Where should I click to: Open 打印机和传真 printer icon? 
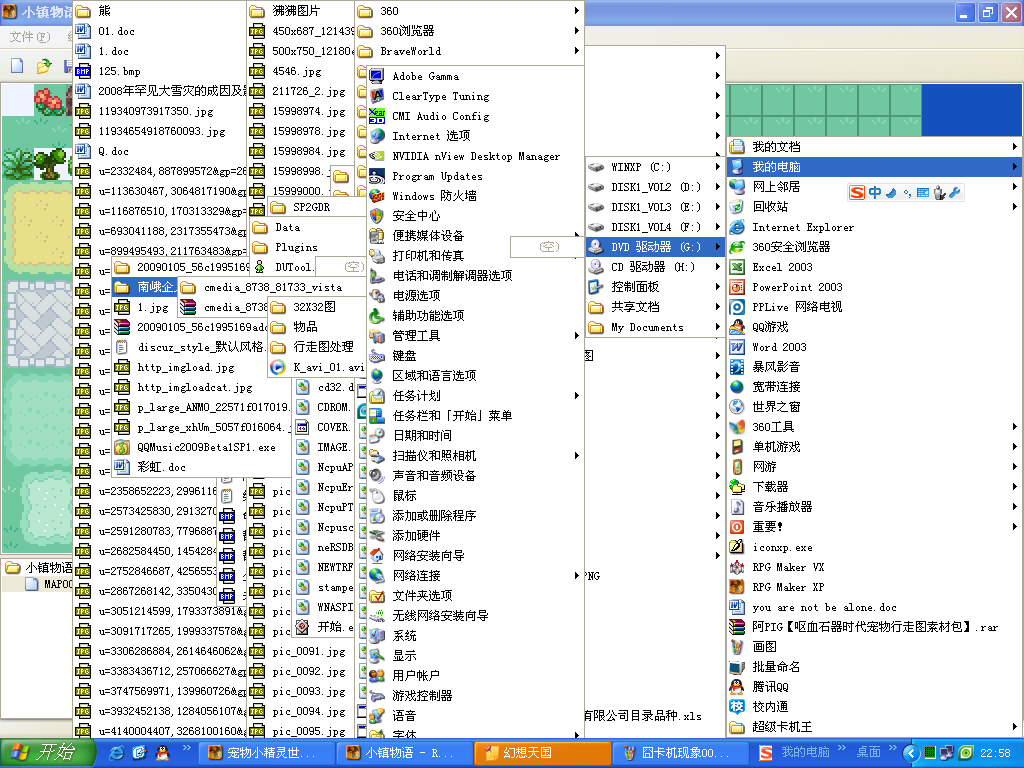pyautogui.click(x=377, y=256)
